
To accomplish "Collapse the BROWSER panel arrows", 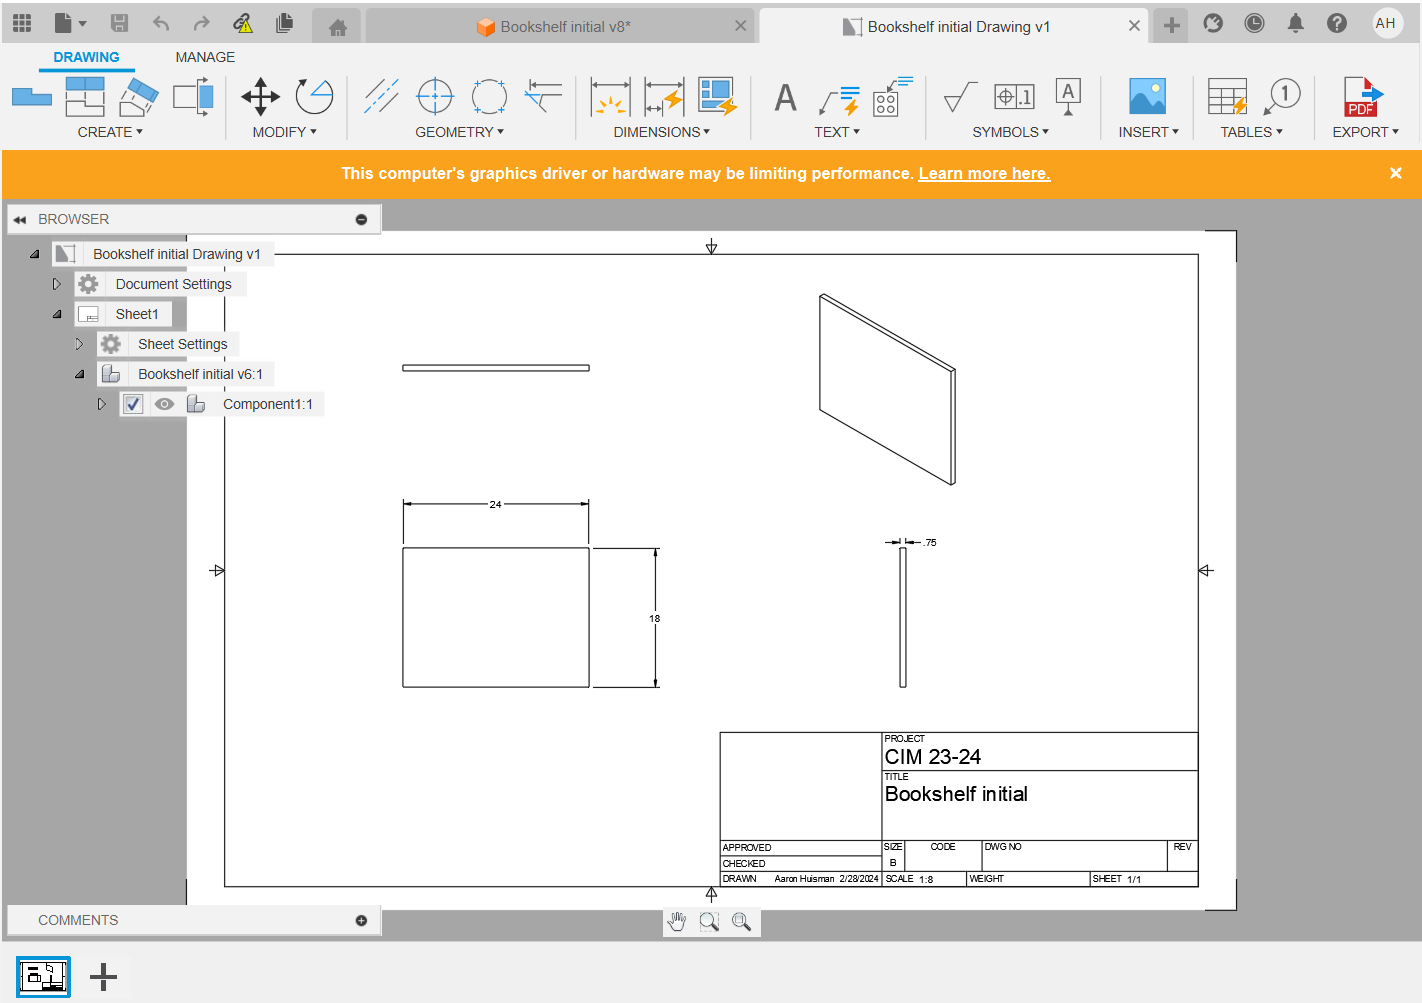I will 20,219.
